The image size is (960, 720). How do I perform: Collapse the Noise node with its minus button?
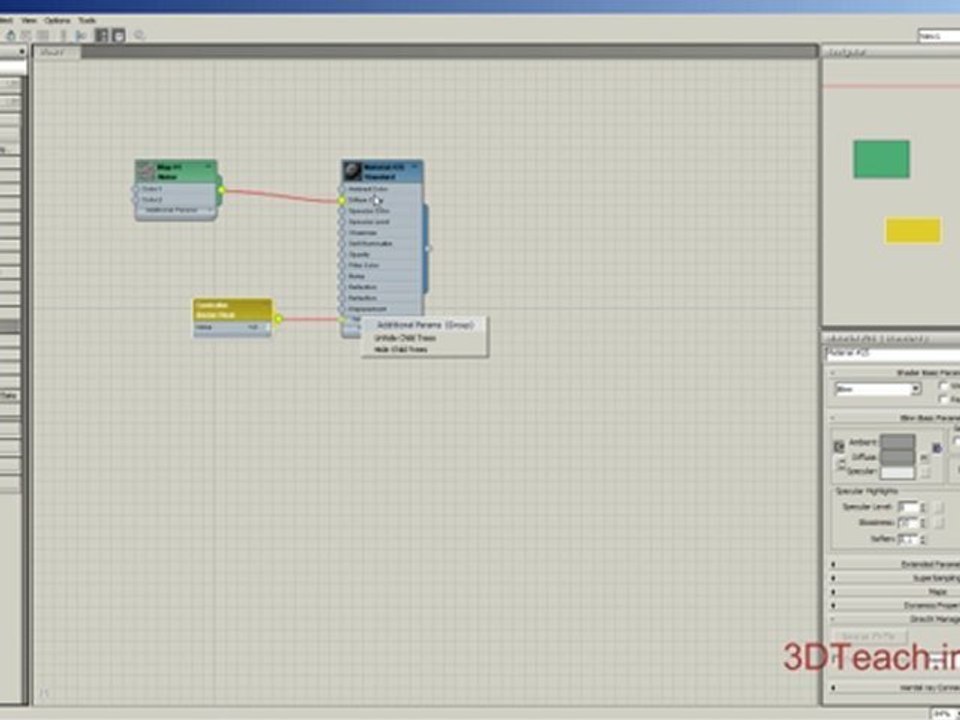pos(208,166)
